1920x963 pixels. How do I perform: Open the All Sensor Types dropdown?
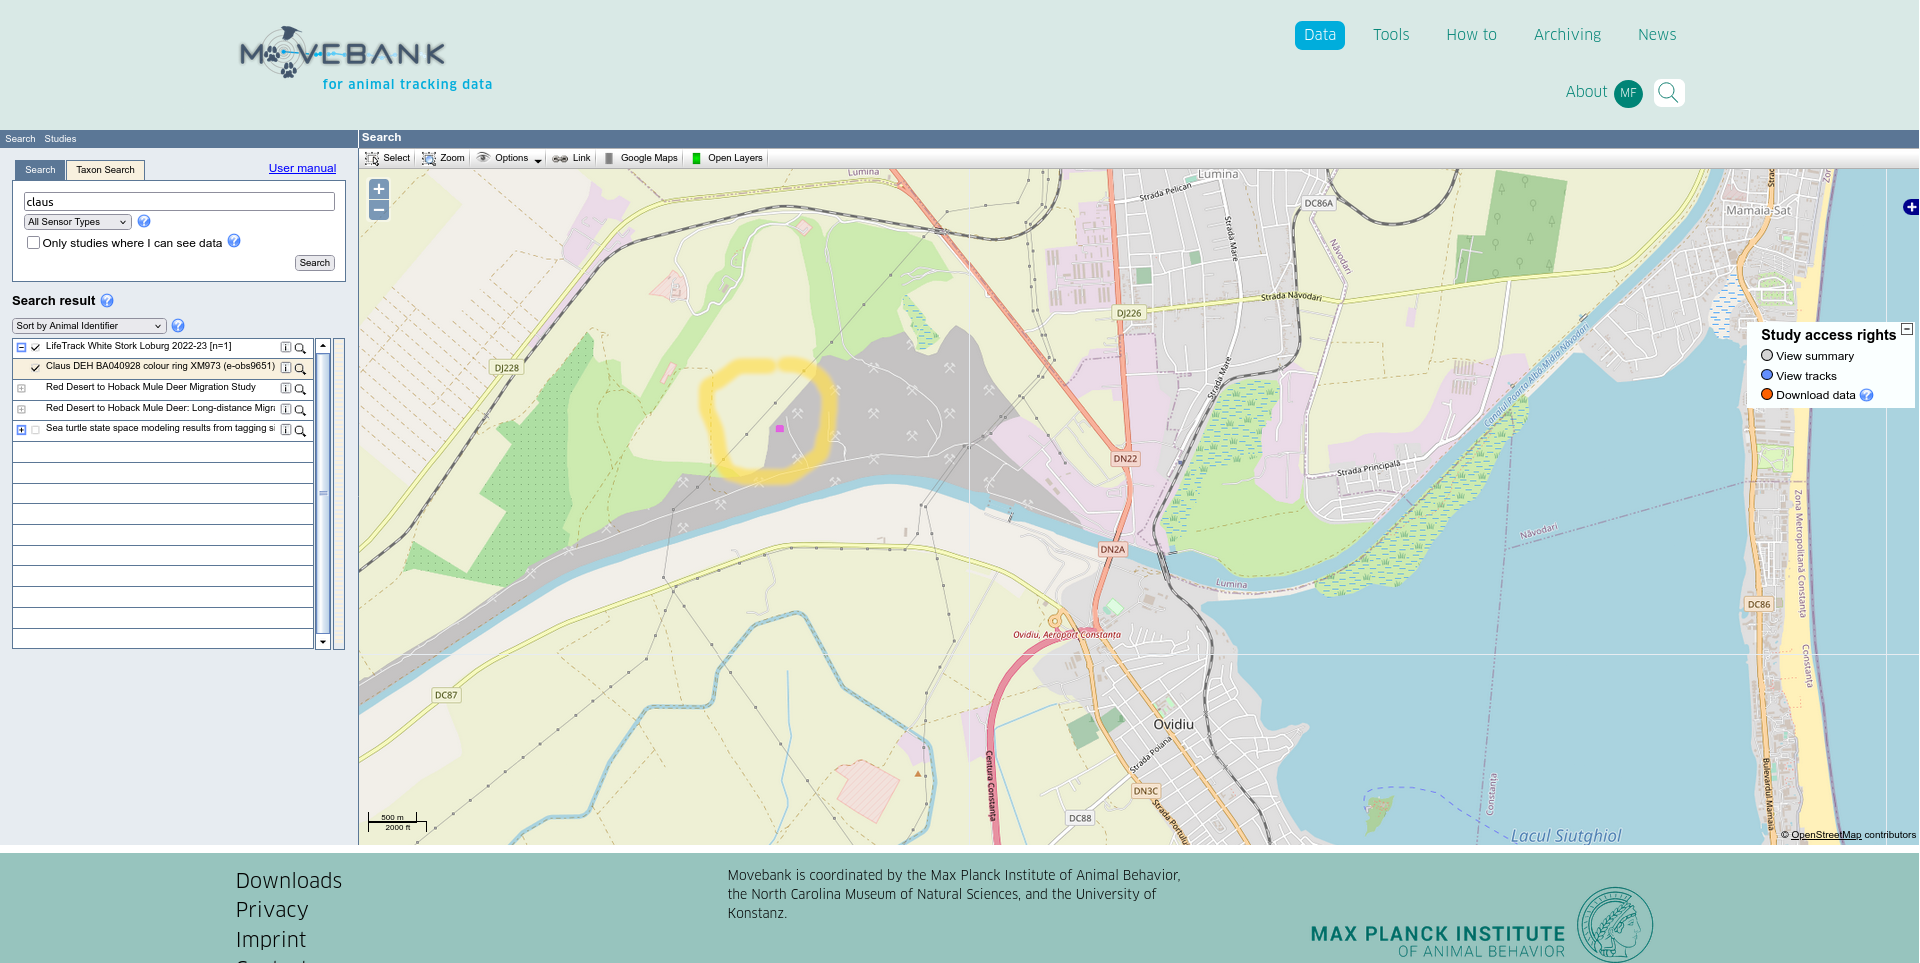pyautogui.click(x=78, y=222)
